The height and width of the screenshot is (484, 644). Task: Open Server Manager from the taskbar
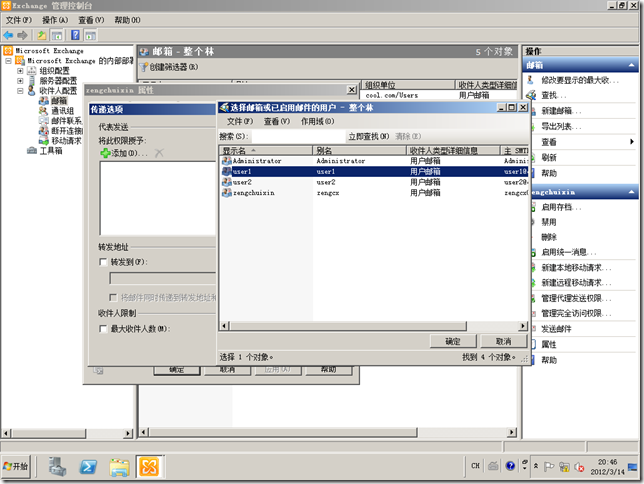tap(57, 466)
